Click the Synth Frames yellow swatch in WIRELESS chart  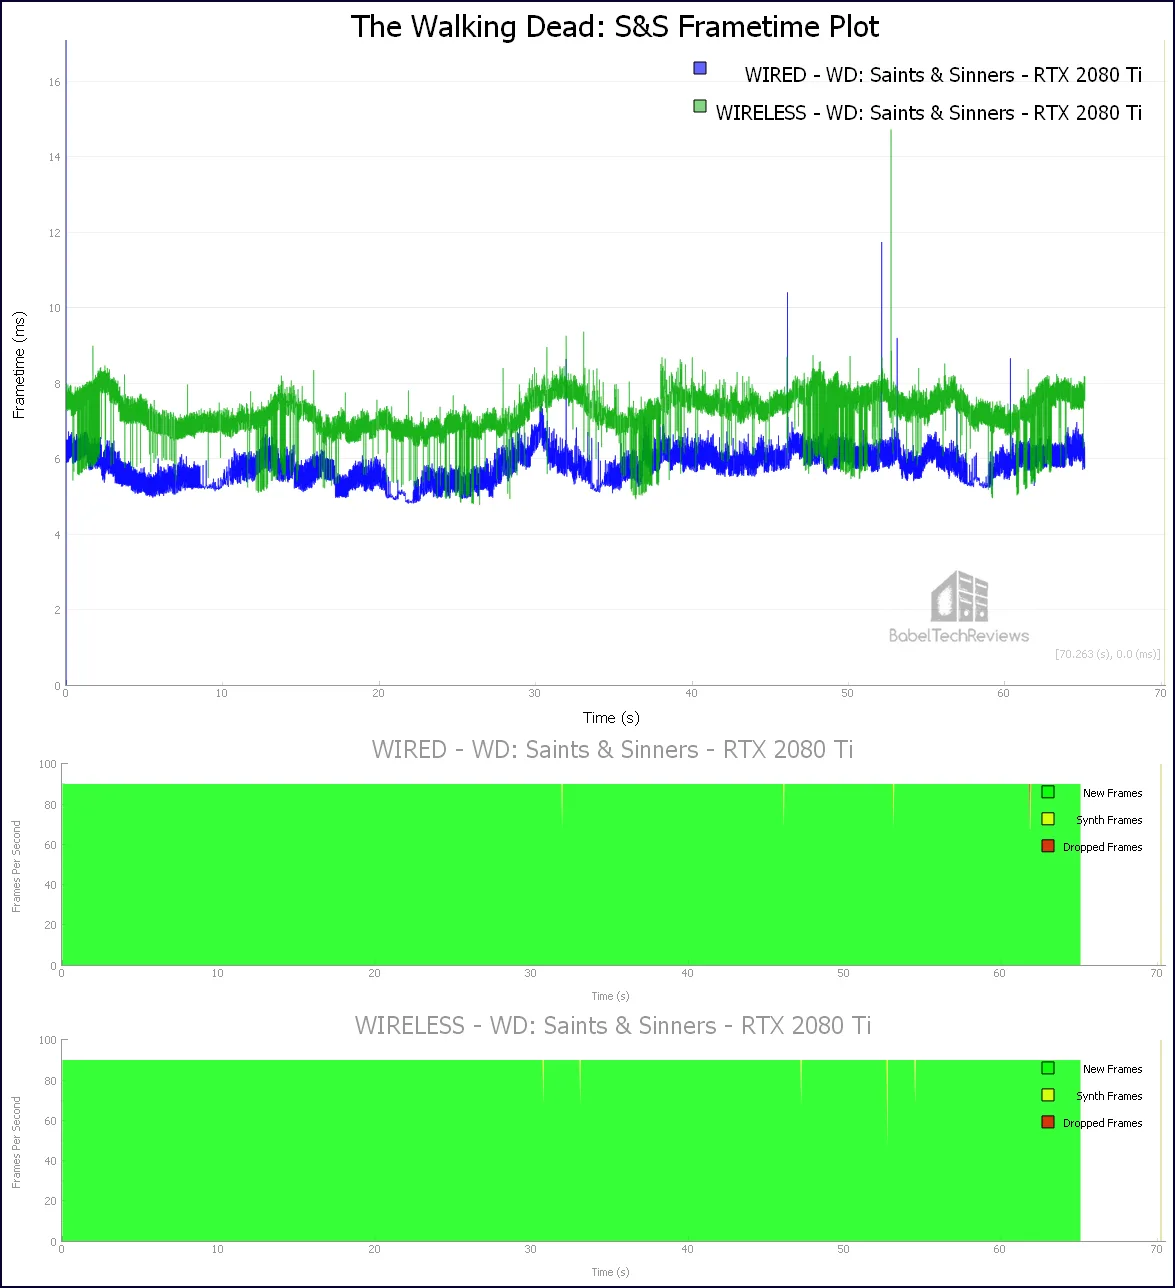(1048, 1095)
